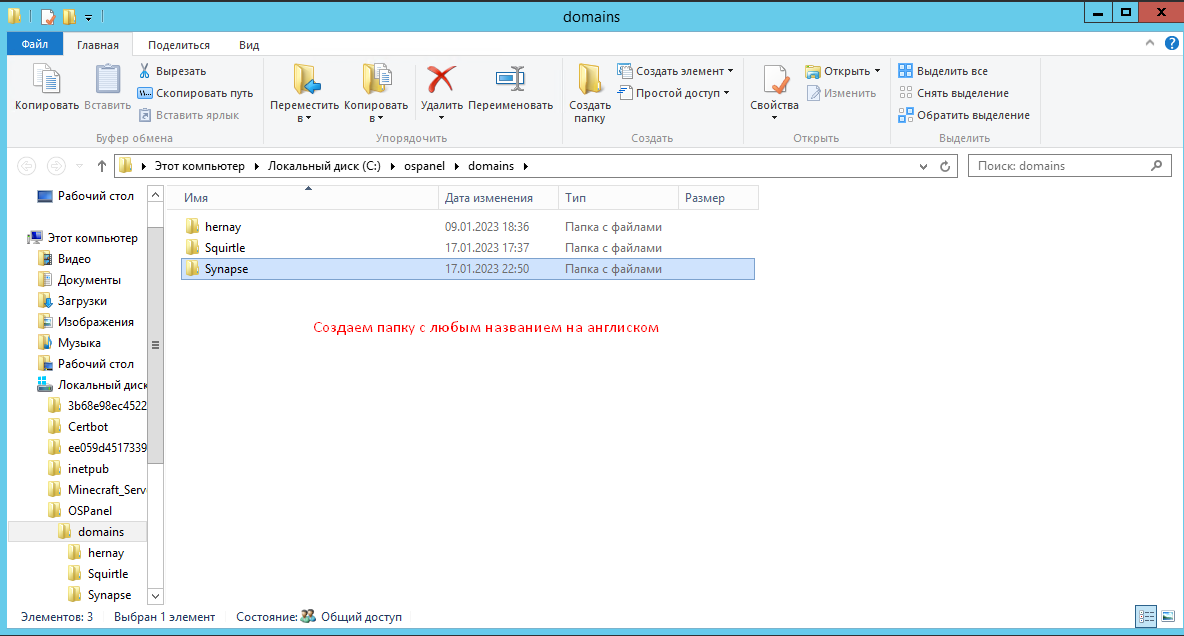Click the red Delete (Удалить) icon
Image resolution: width=1184 pixels, height=636 pixels.
click(x=441, y=79)
